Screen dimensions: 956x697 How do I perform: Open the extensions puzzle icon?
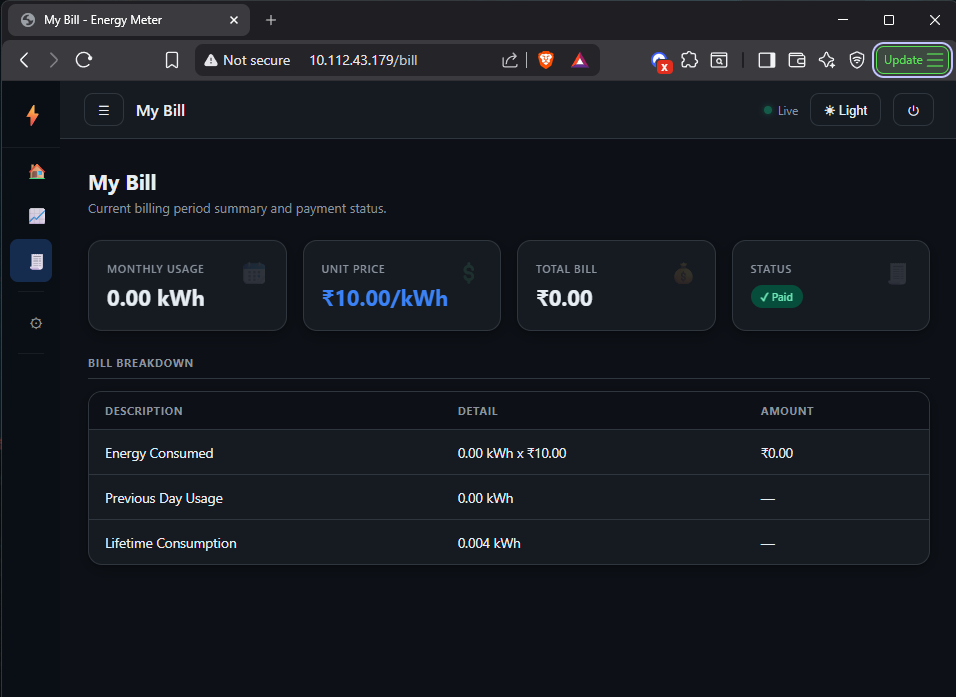(x=689, y=60)
